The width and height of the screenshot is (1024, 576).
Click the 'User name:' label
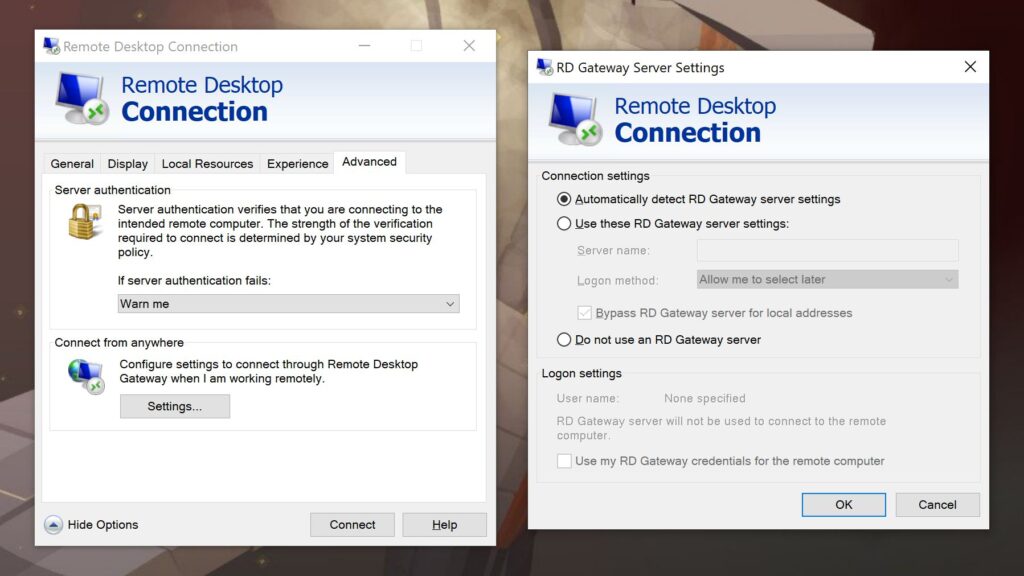pyautogui.click(x=588, y=398)
